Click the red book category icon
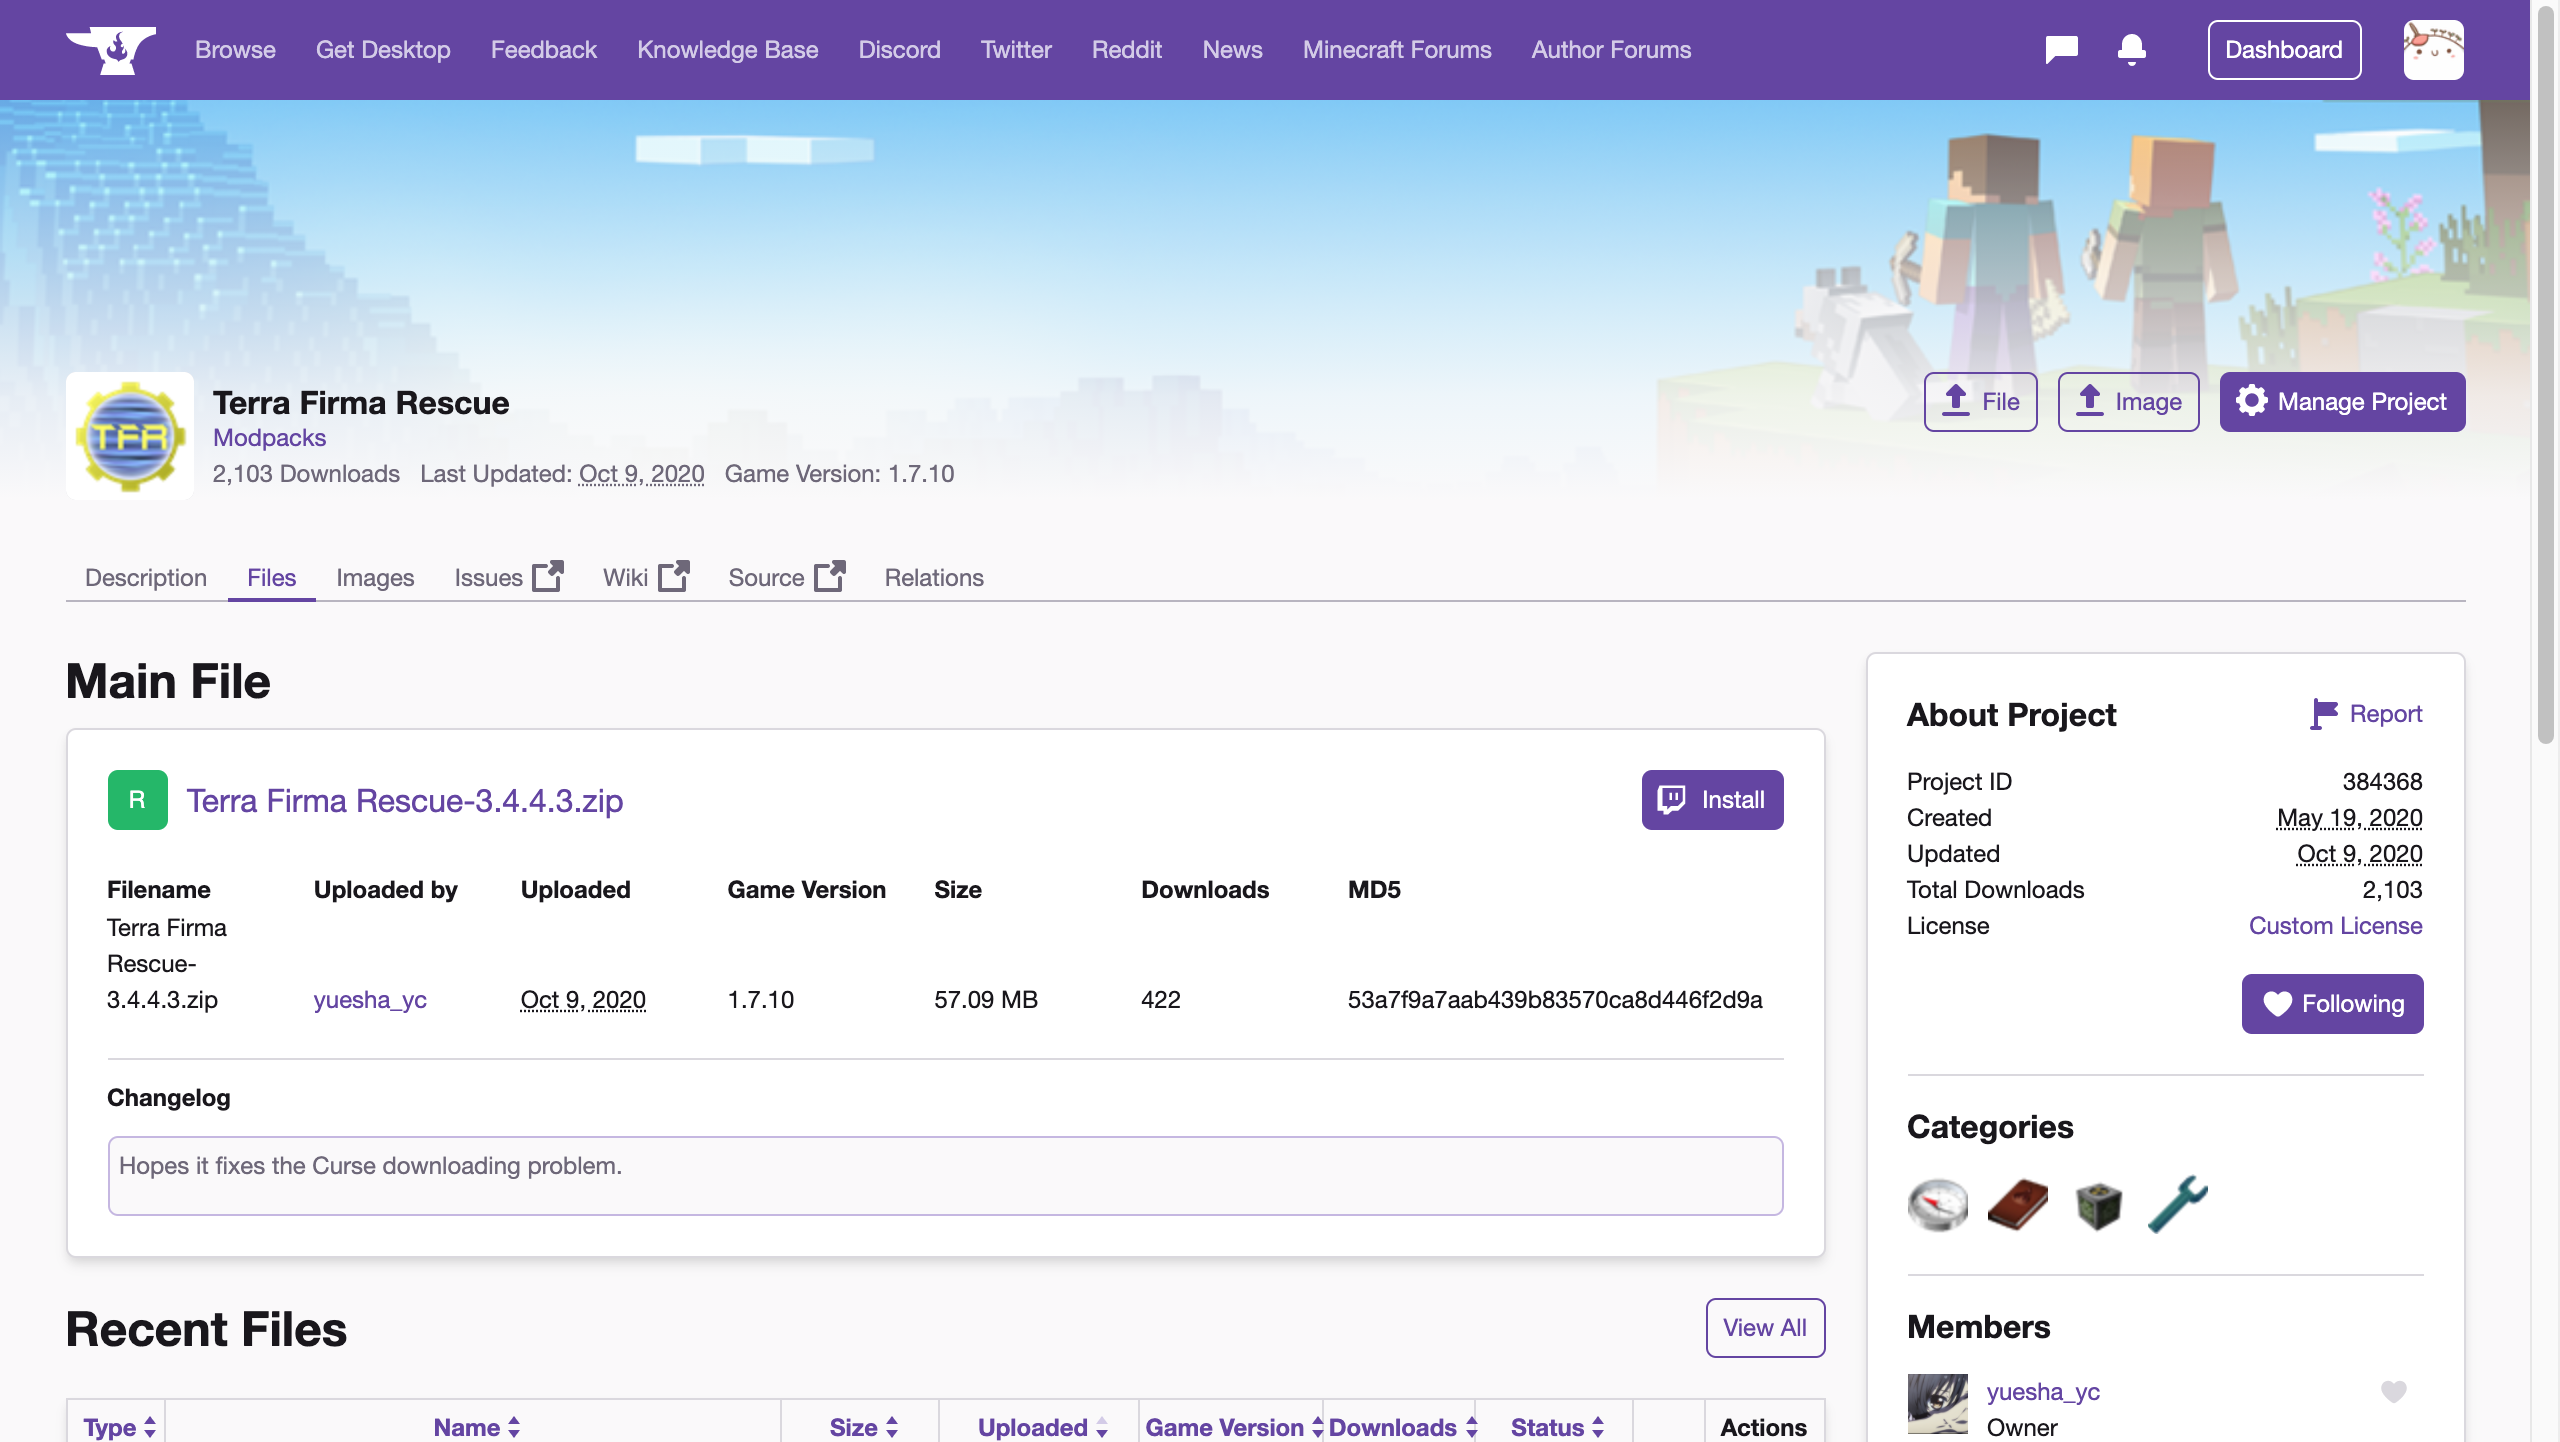Screen dimensions: 2560x1442 (2017, 1204)
